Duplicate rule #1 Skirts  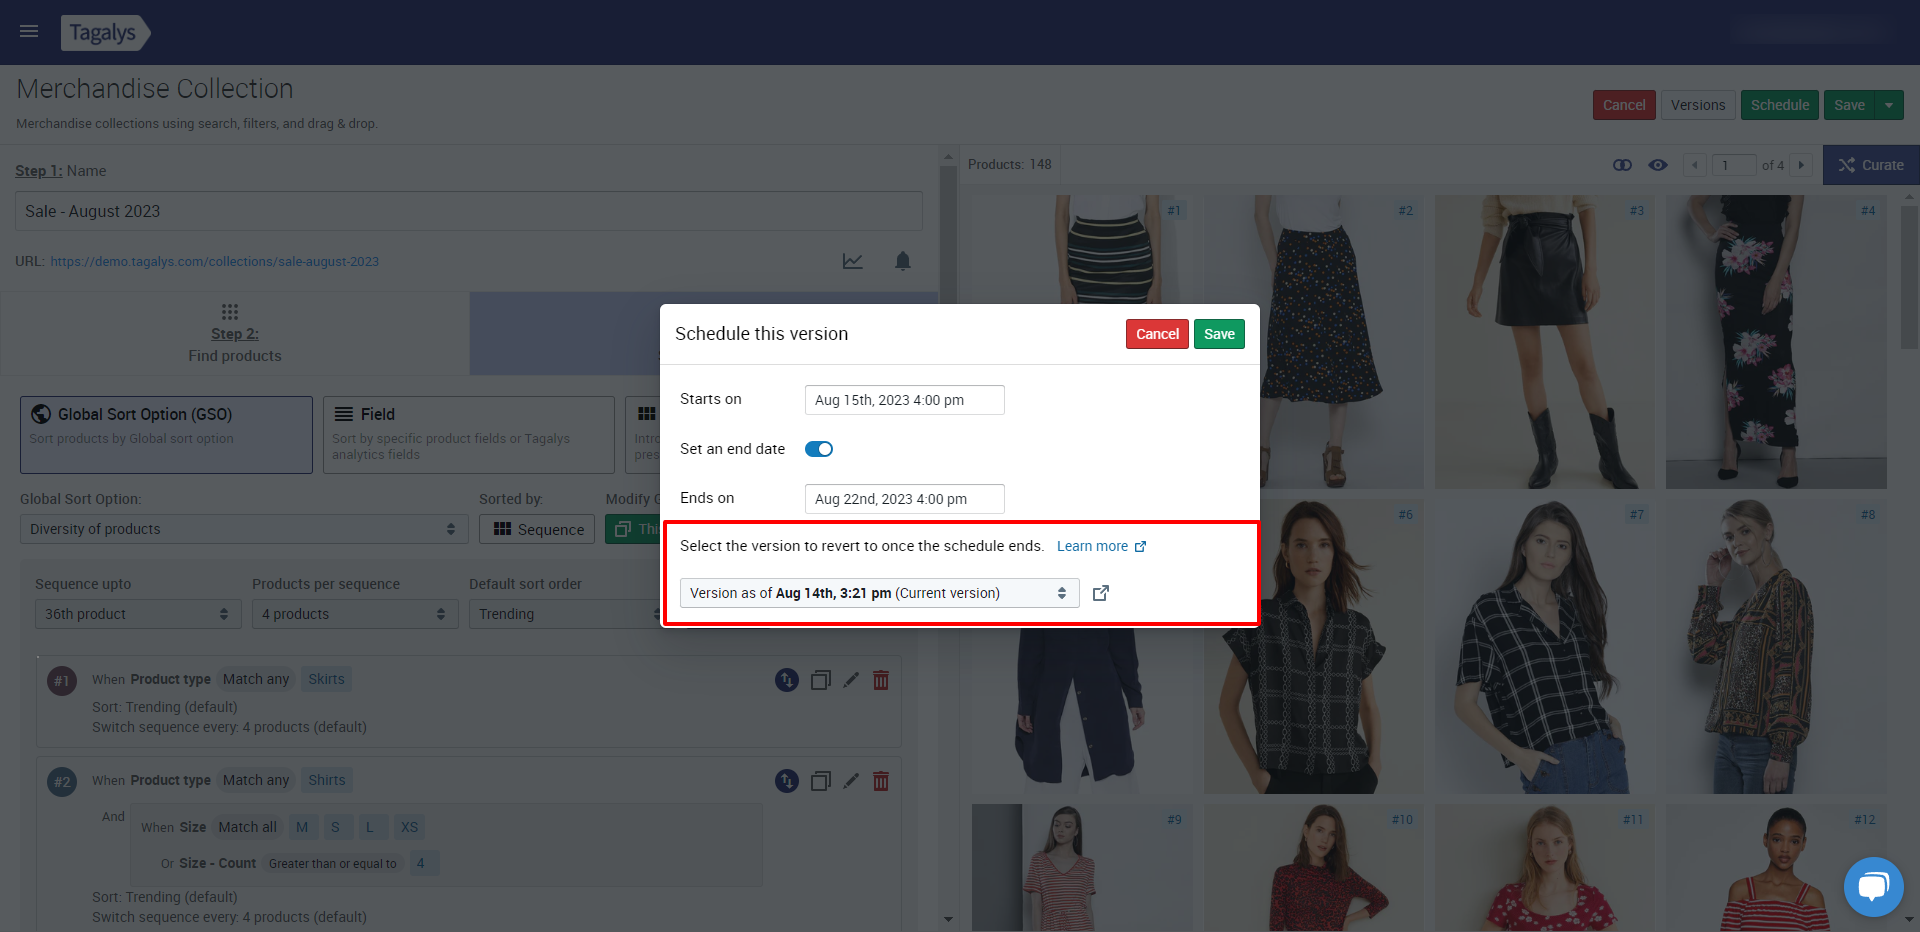(820, 680)
